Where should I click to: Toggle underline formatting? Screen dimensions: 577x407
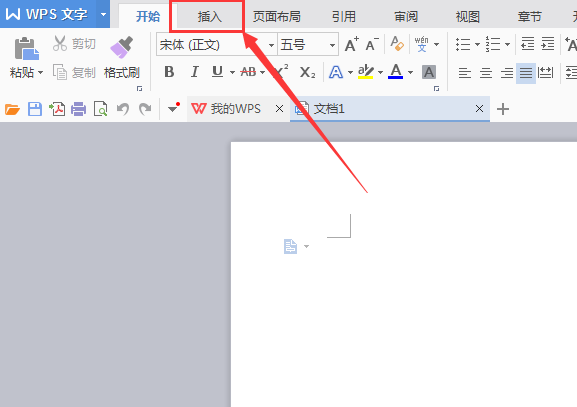217,72
